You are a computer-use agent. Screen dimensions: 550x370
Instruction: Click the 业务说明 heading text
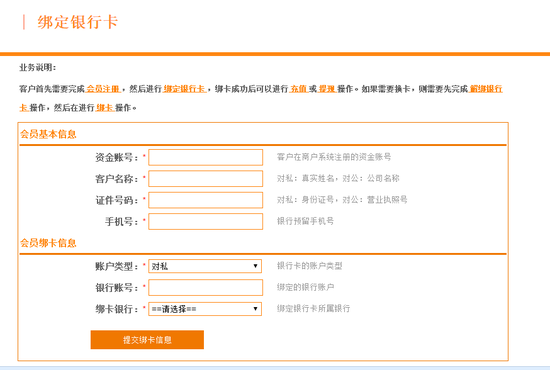tap(38, 67)
